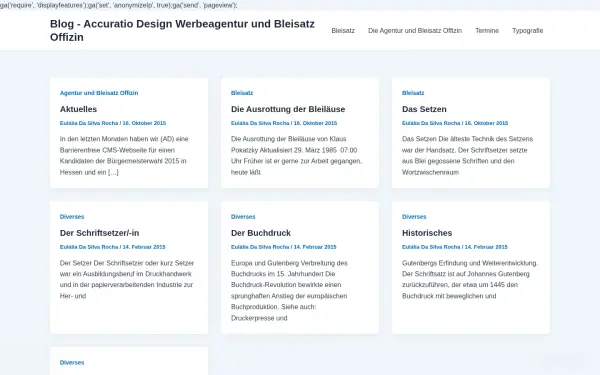Select Bleisatz category above Die Ausrottung
Image resolution: width=600 pixels, height=375 pixels.
click(242, 93)
